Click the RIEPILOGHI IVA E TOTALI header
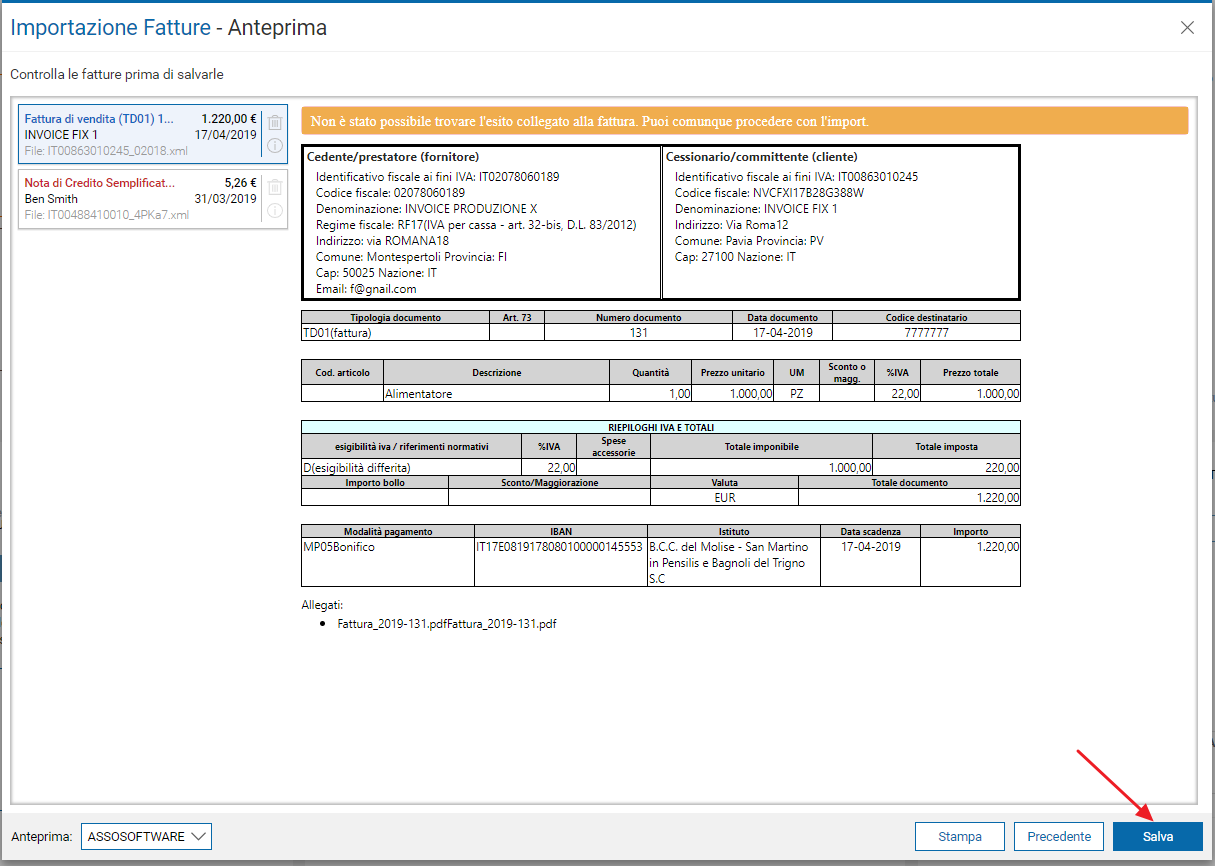The image size is (1215, 866). [x=661, y=427]
